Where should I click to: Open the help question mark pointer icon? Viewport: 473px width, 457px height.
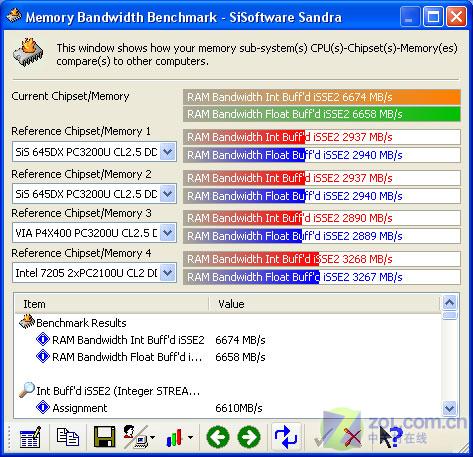(391, 437)
